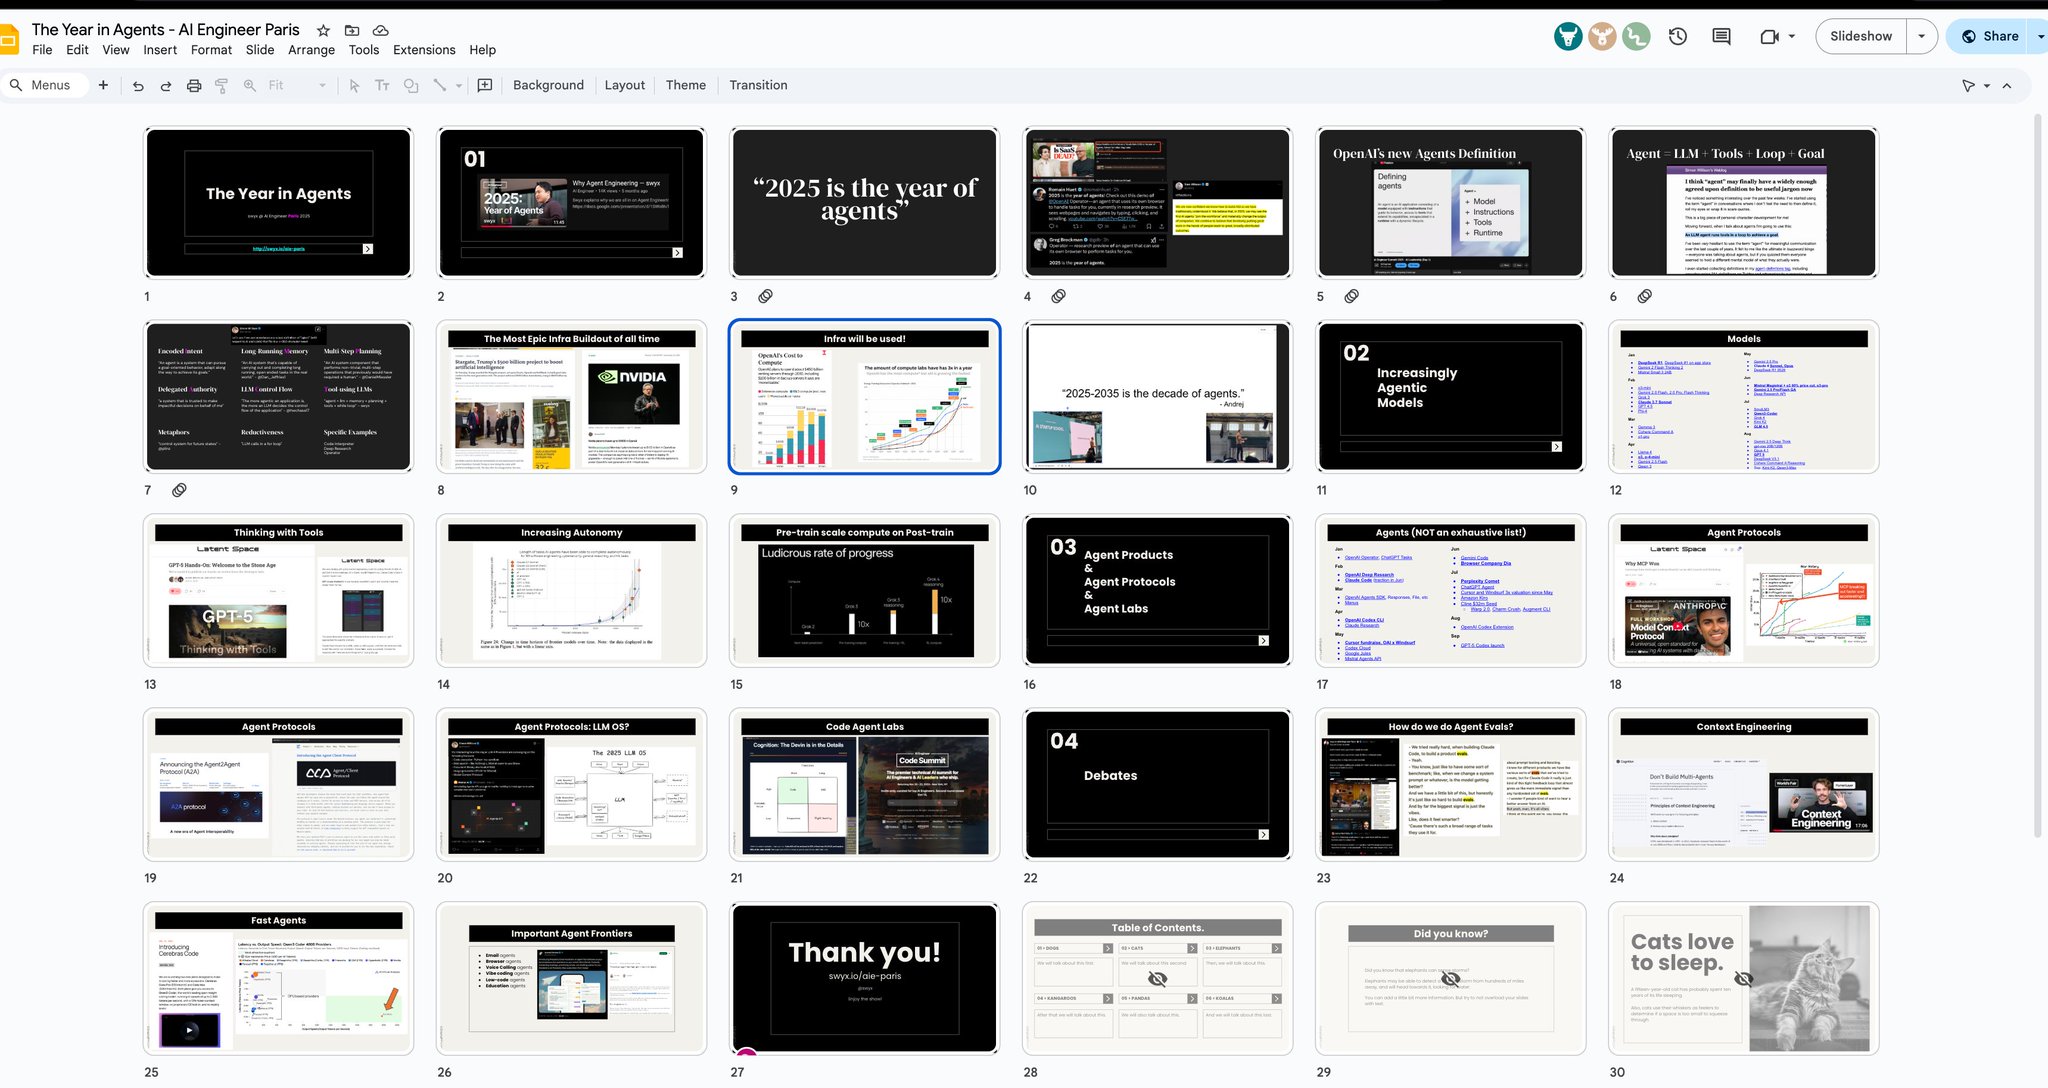This screenshot has width=2048, height=1088.
Task: Open the Format menu
Action: pyautogui.click(x=211, y=50)
